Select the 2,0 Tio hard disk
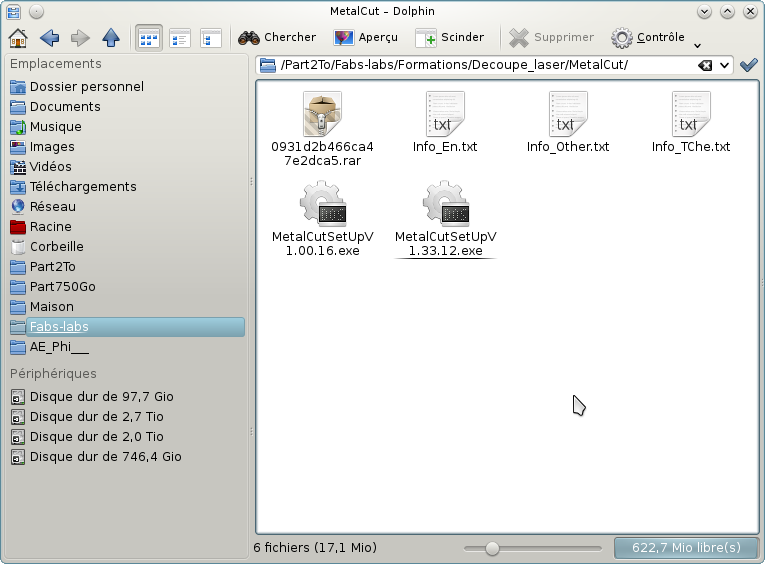The height and width of the screenshot is (564, 765). (127, 437)
